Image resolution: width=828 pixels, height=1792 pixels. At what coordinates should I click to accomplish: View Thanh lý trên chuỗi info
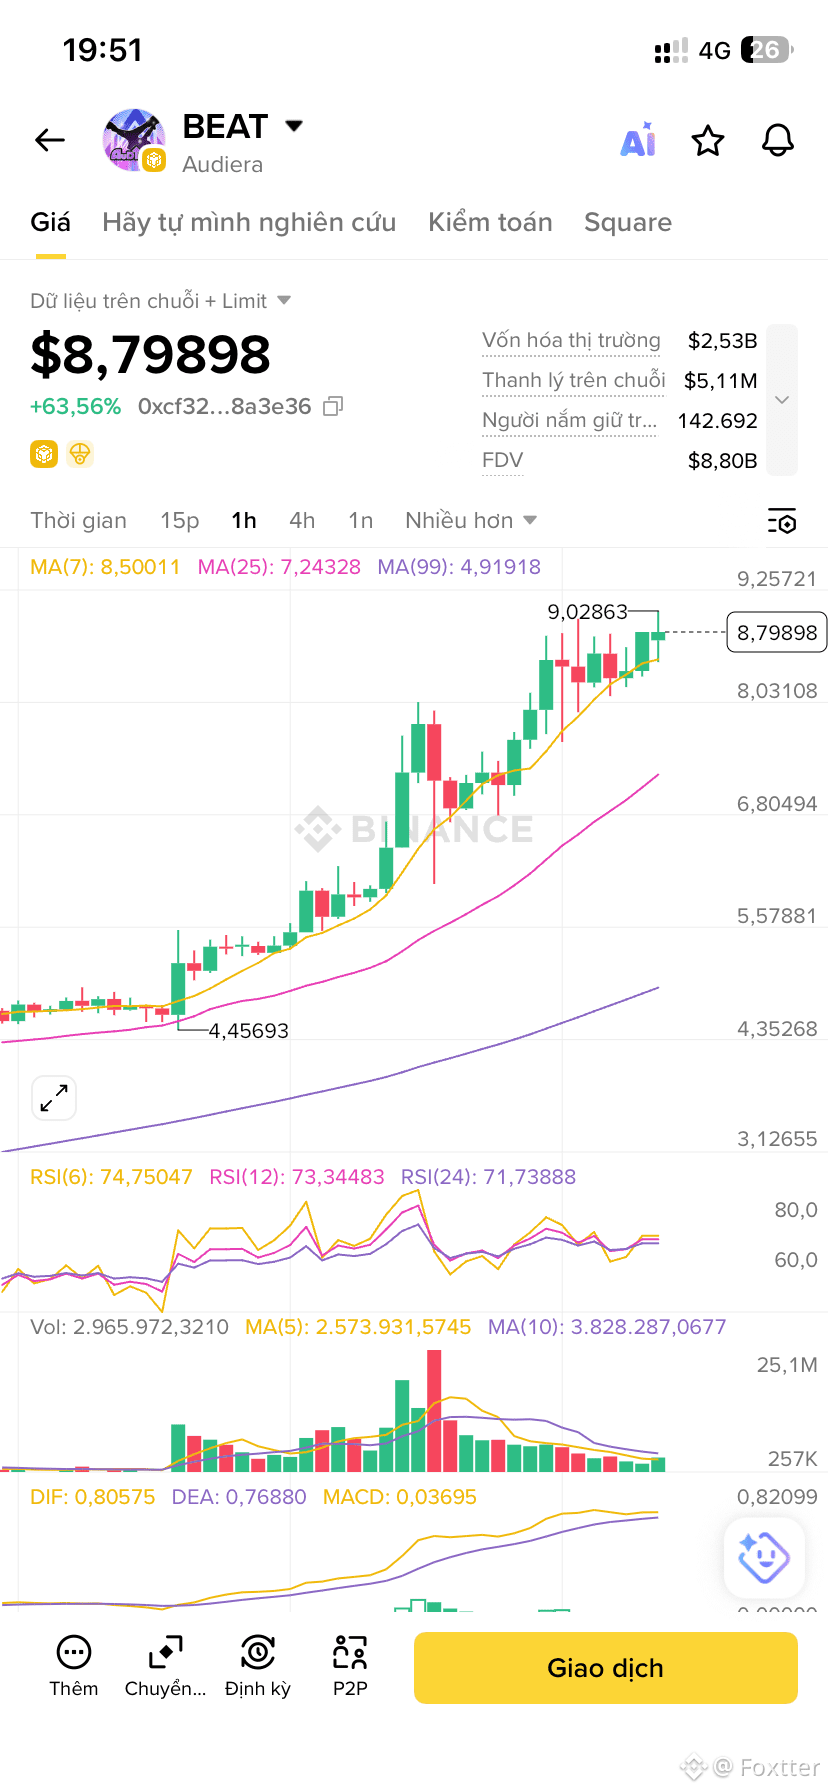coord(574,380)
